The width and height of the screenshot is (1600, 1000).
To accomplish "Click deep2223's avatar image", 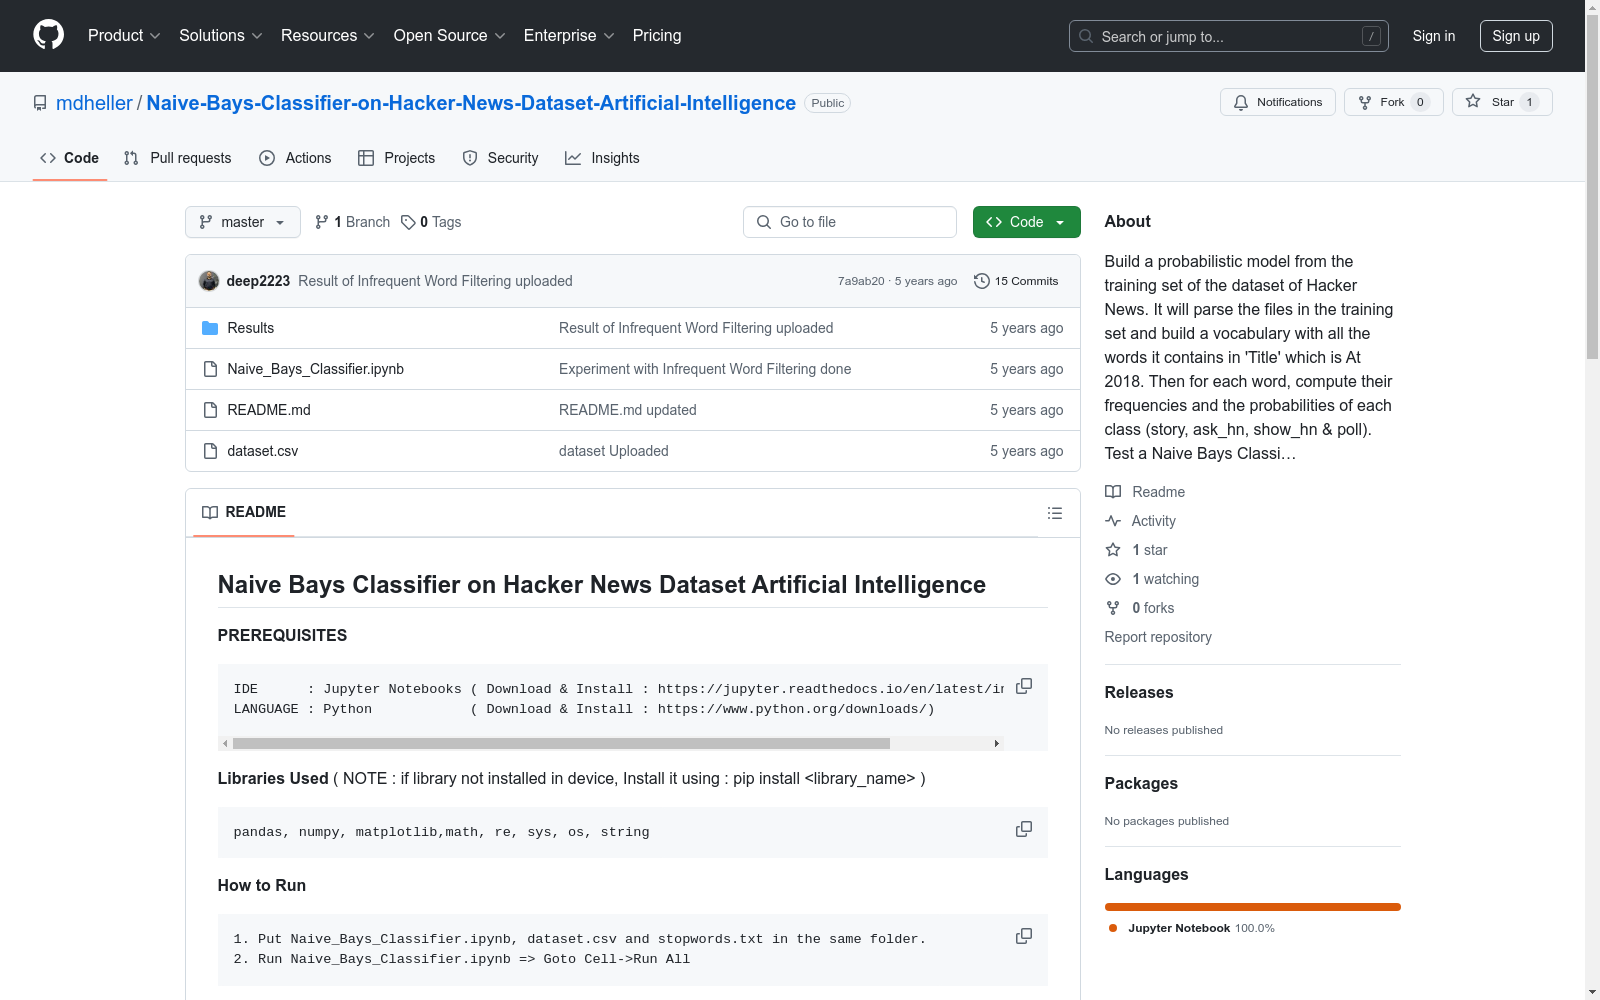I will [209, 281].
